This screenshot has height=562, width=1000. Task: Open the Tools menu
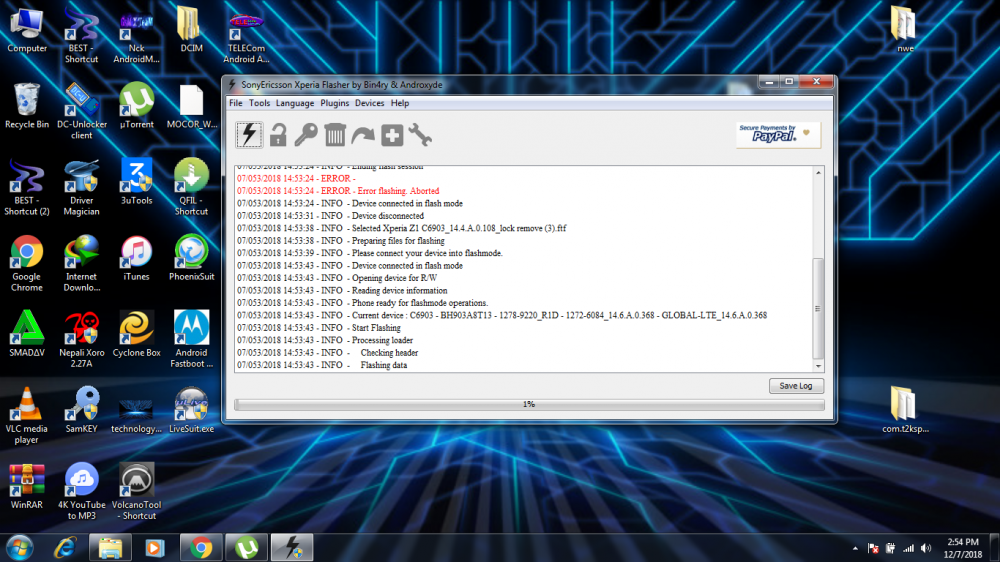tap(259, 103)
